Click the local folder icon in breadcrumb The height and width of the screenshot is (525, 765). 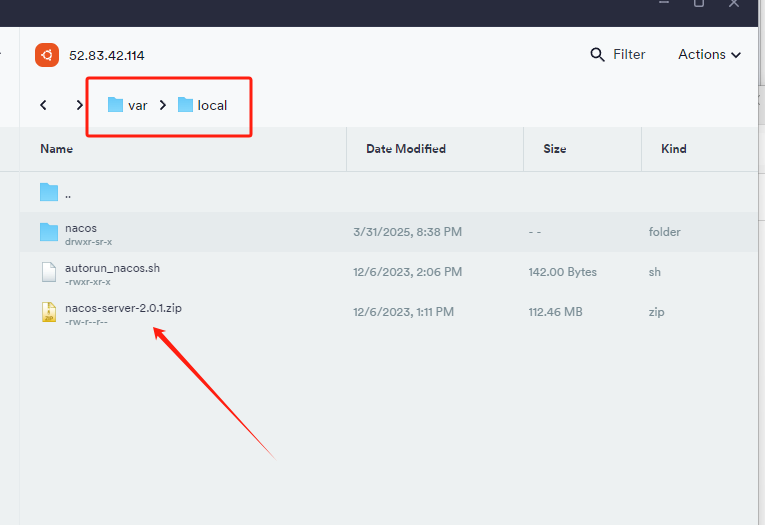(x=185, y=104)
